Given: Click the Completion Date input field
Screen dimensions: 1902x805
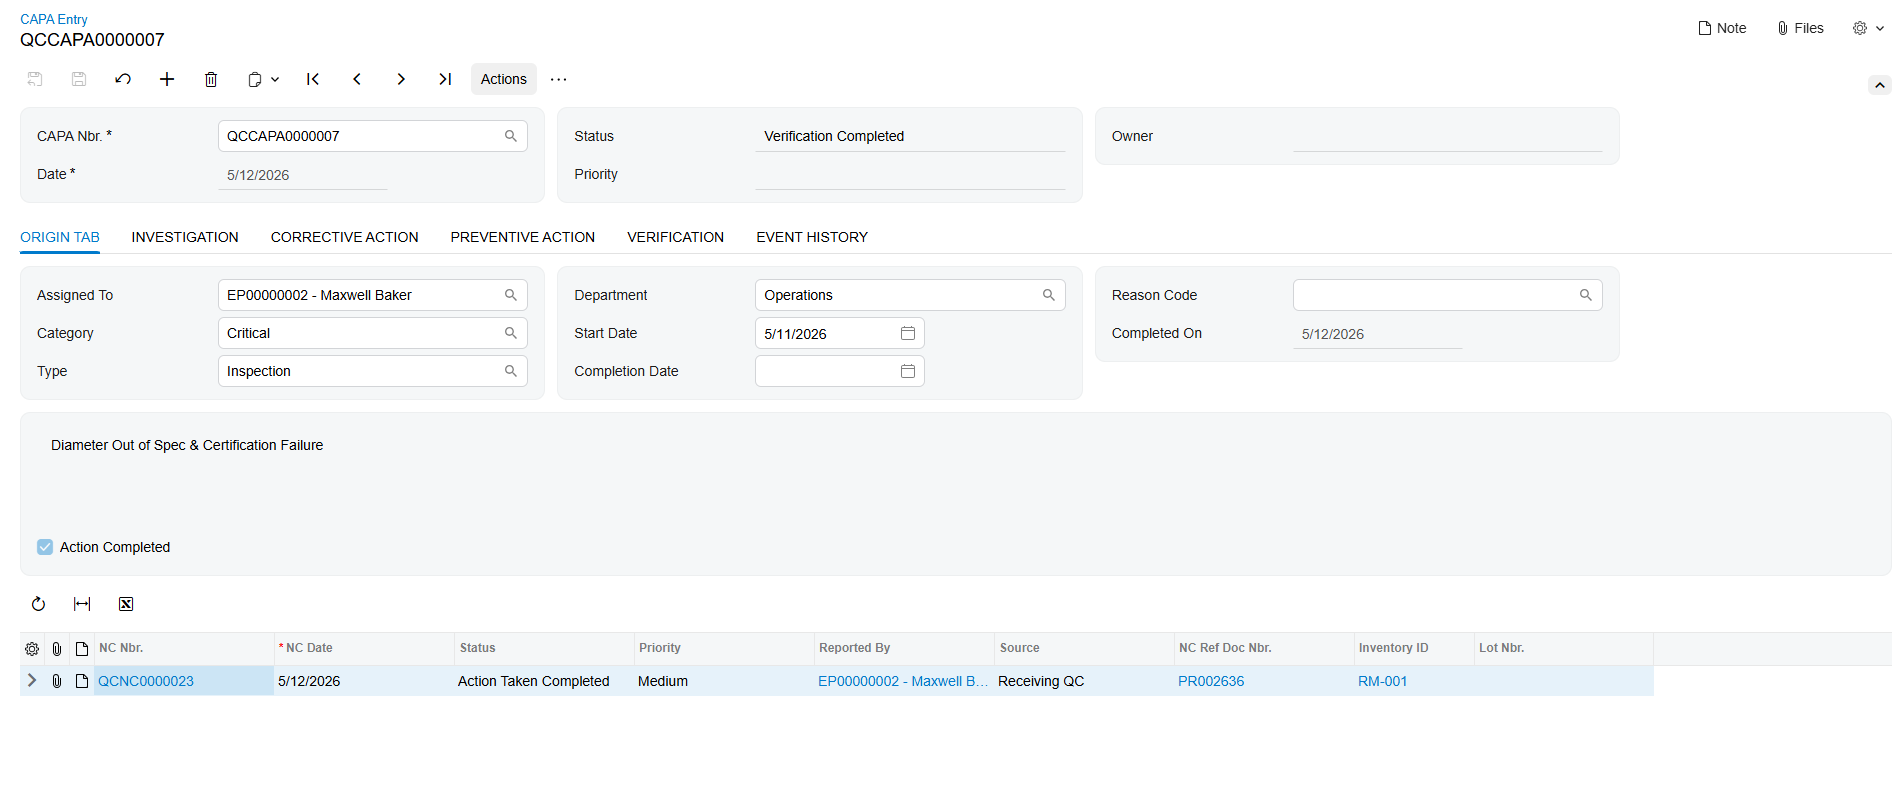Looking at the screenshot, I should tap(840, 371).
